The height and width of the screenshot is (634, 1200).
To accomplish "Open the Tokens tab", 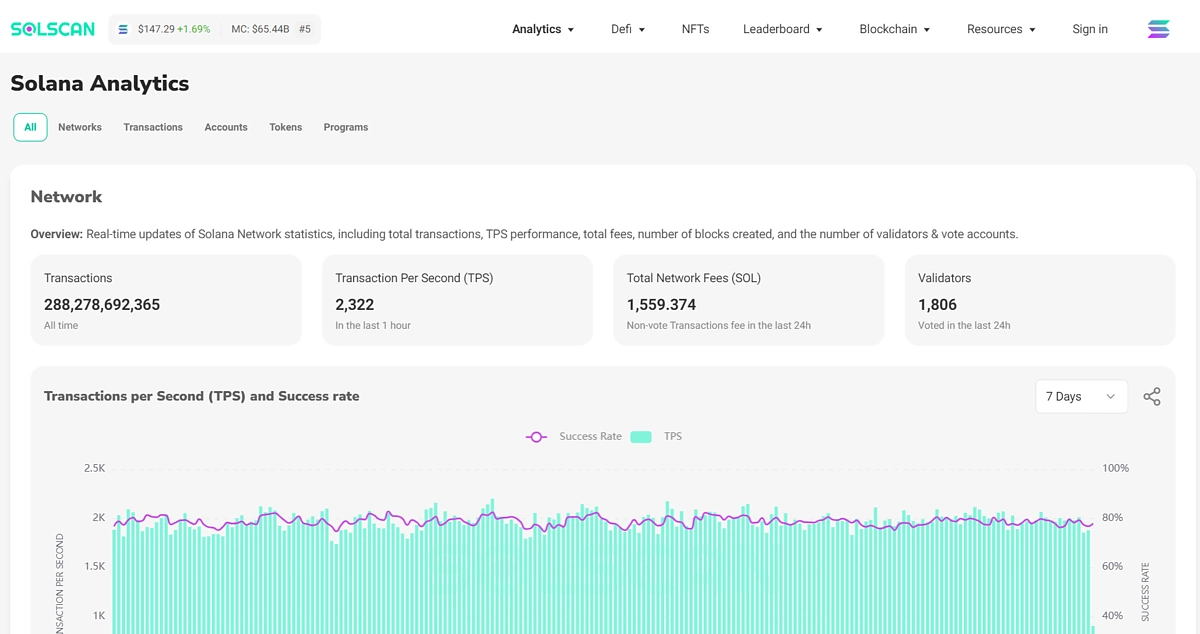I will (x=285, y=127).
